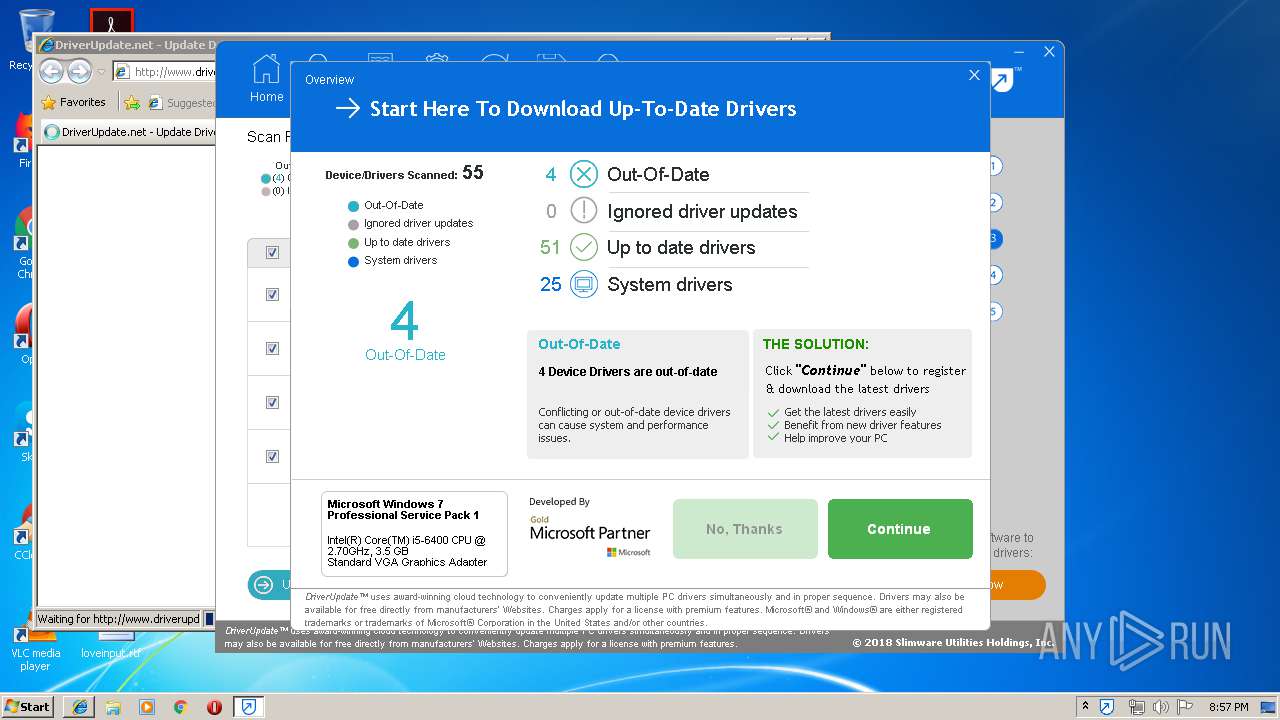This screenshot has height=720, width=1280.
Task: Click the Out-Of-Date X circle icon
Action: point(584,174)
